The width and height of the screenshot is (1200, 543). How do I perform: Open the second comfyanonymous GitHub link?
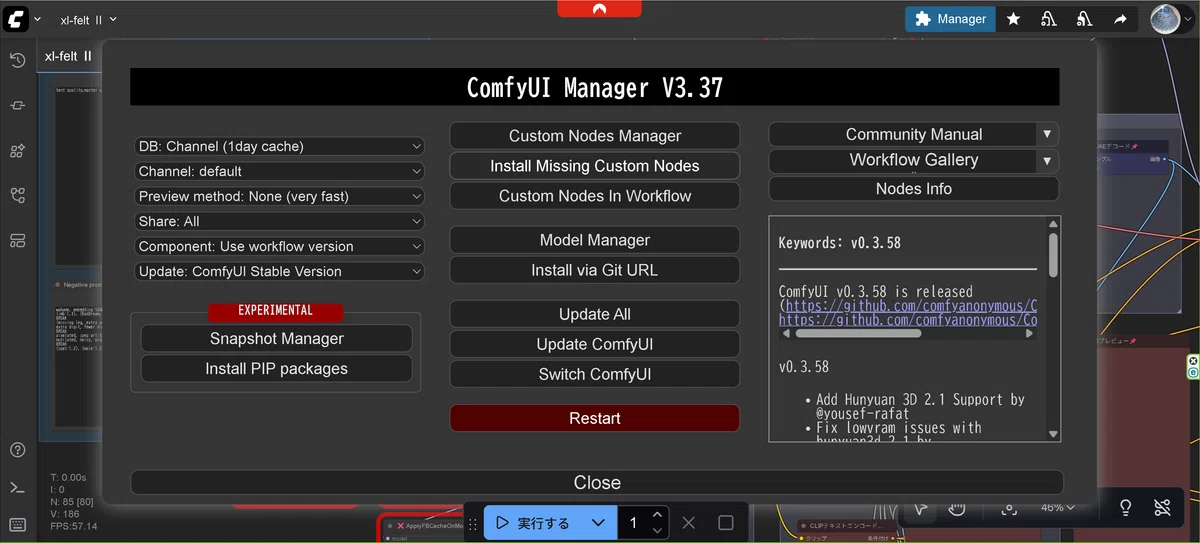[908, 320]
